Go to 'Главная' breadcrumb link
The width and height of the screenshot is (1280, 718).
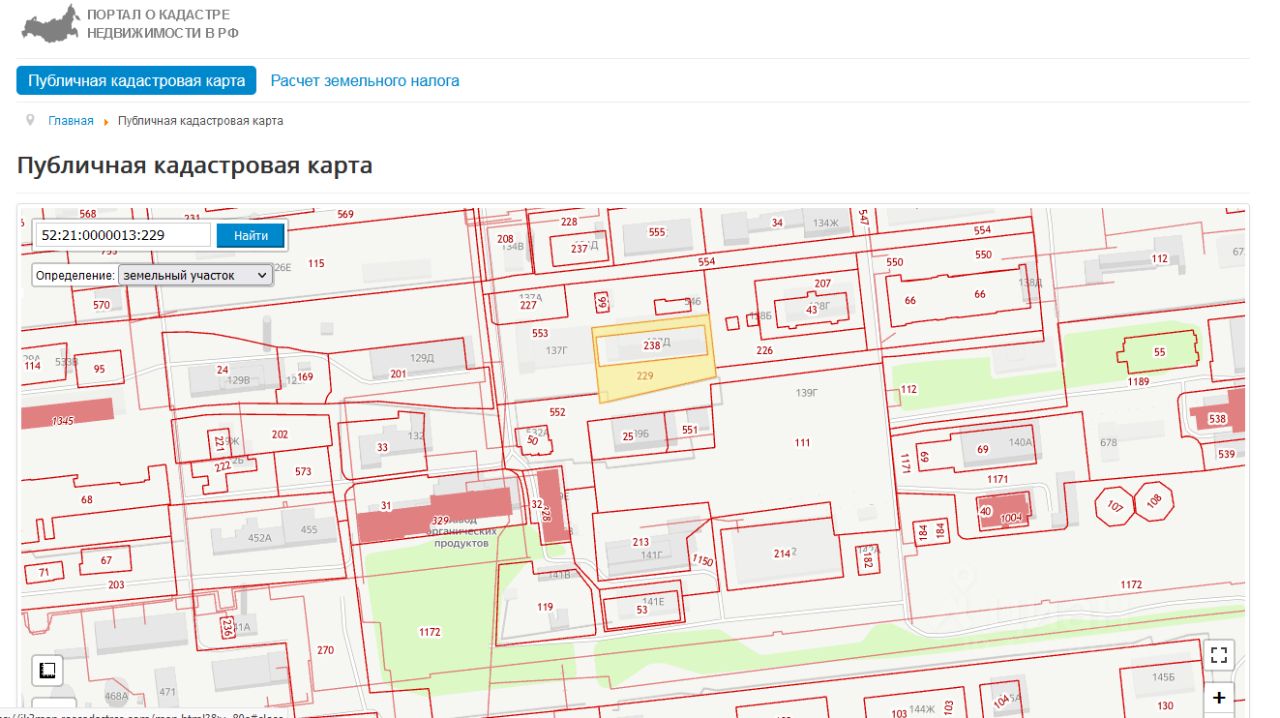tap(71, 121)
